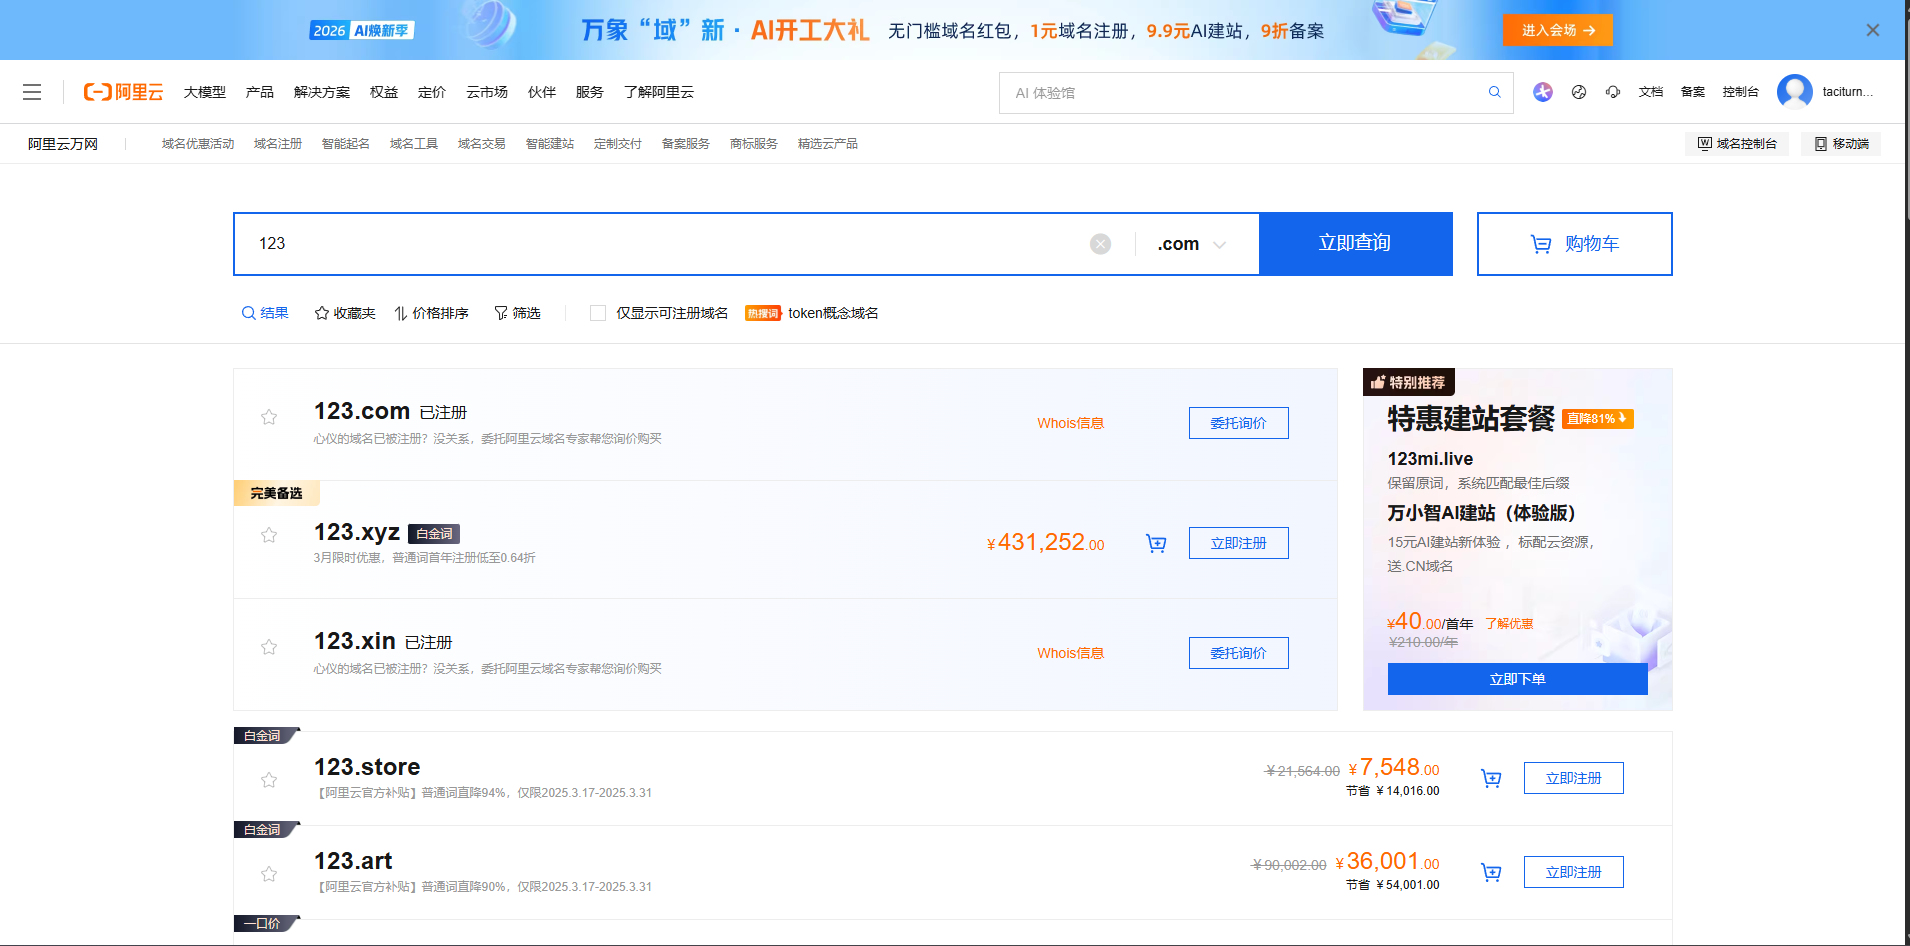Viewport: 1910px width, 946px height.
Task: Add 123.art to cart via cart icon
Action: coord(1491,872)
